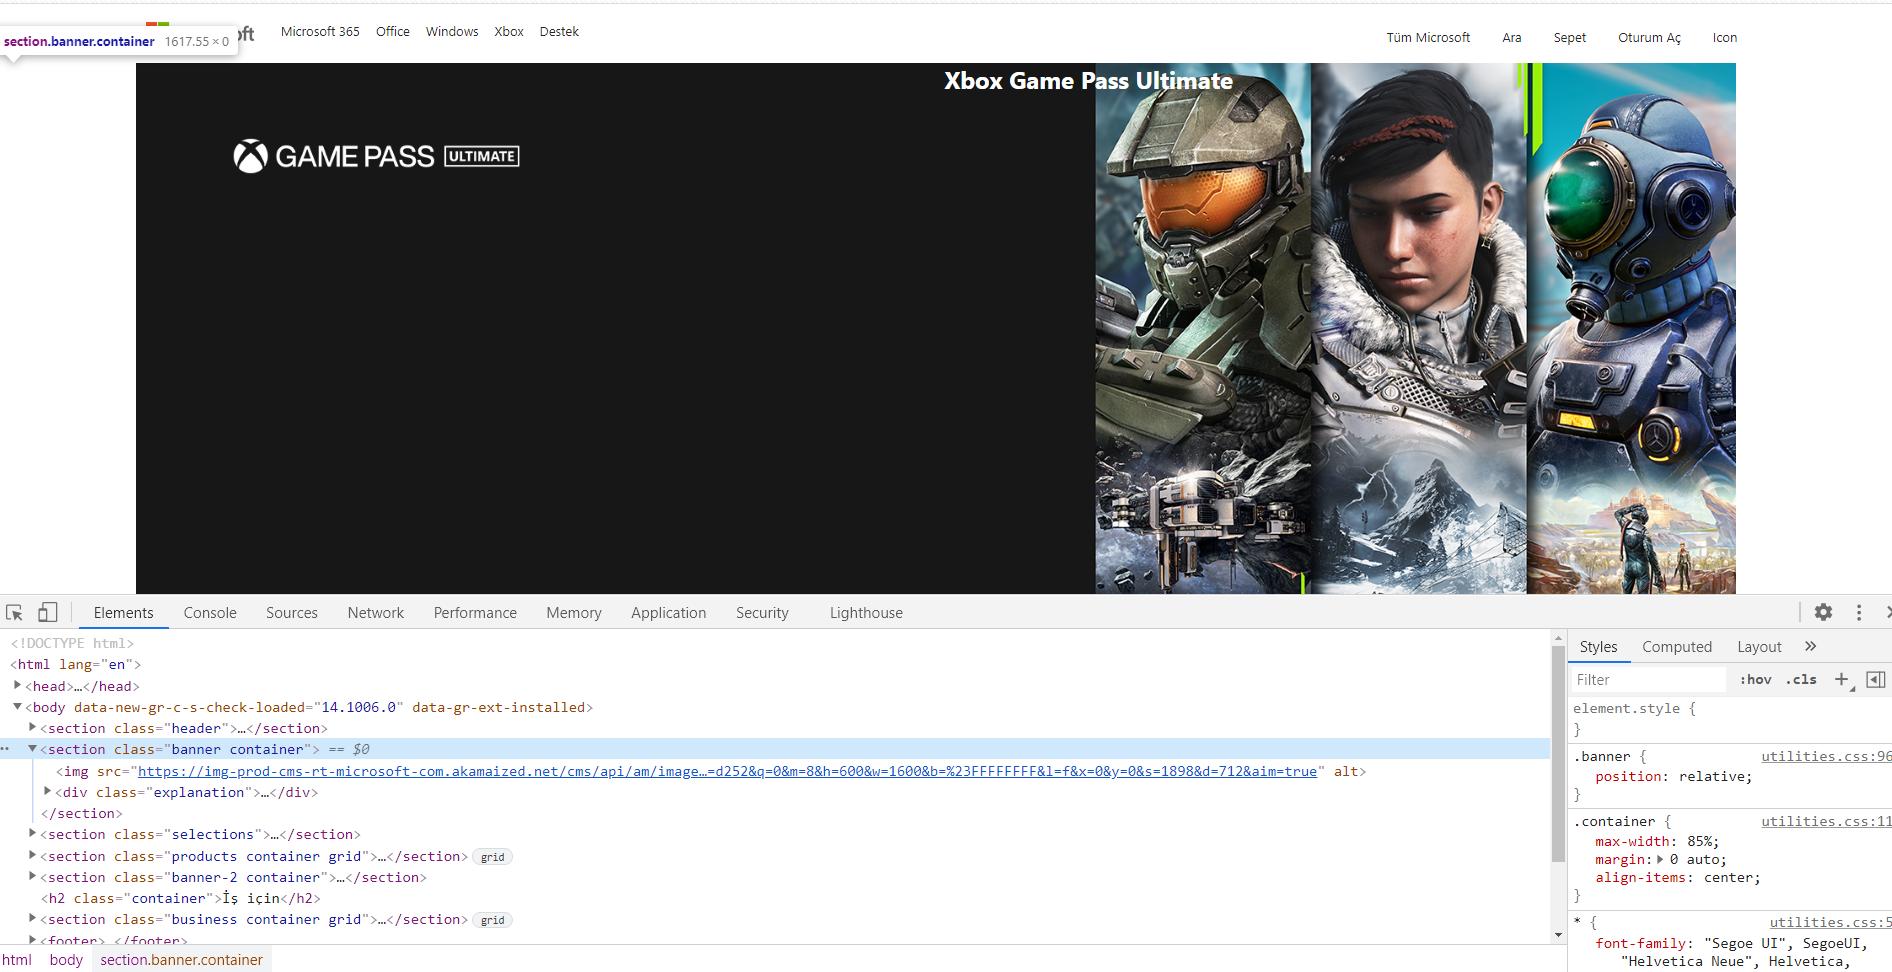Activate the inspect element picker icon
The width and height of the screenshot is (1892, 972).
point(14,613)
